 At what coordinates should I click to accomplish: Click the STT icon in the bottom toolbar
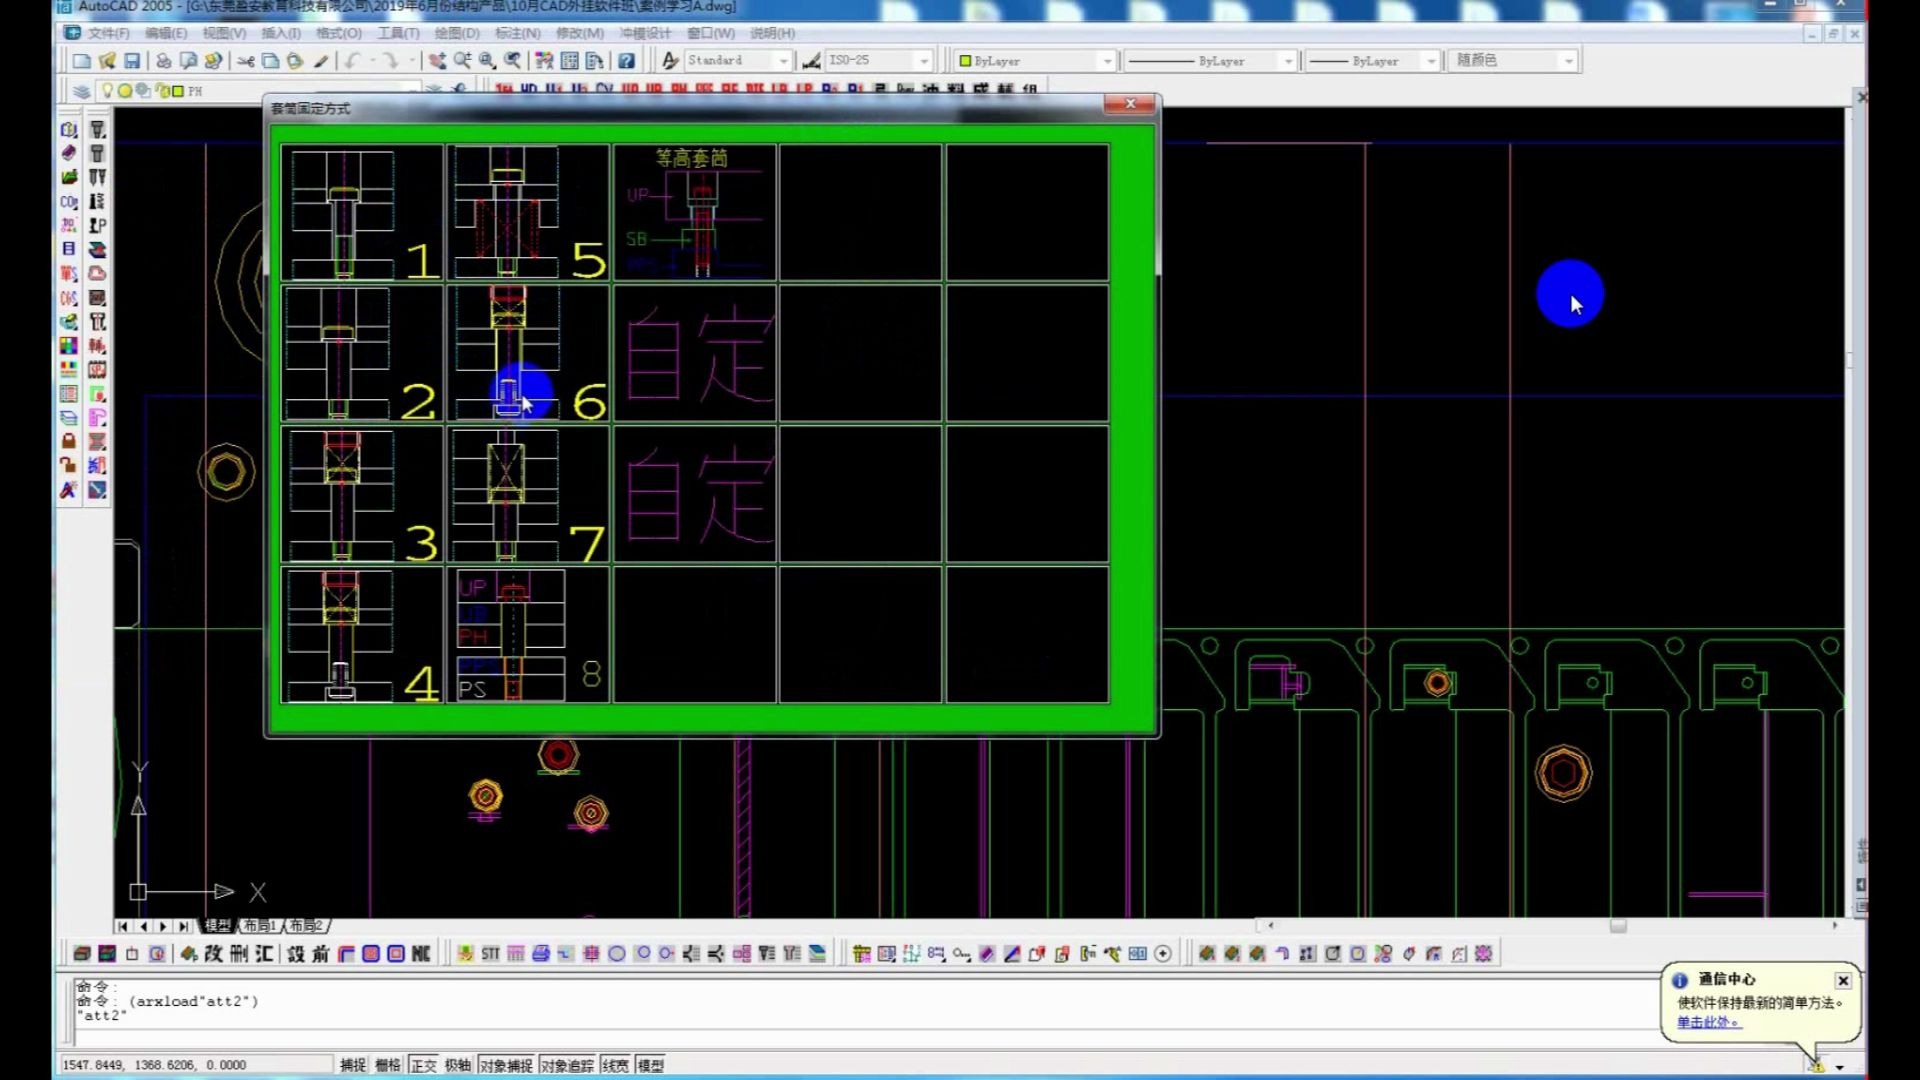pyautogui.click(x=490, y=954)
